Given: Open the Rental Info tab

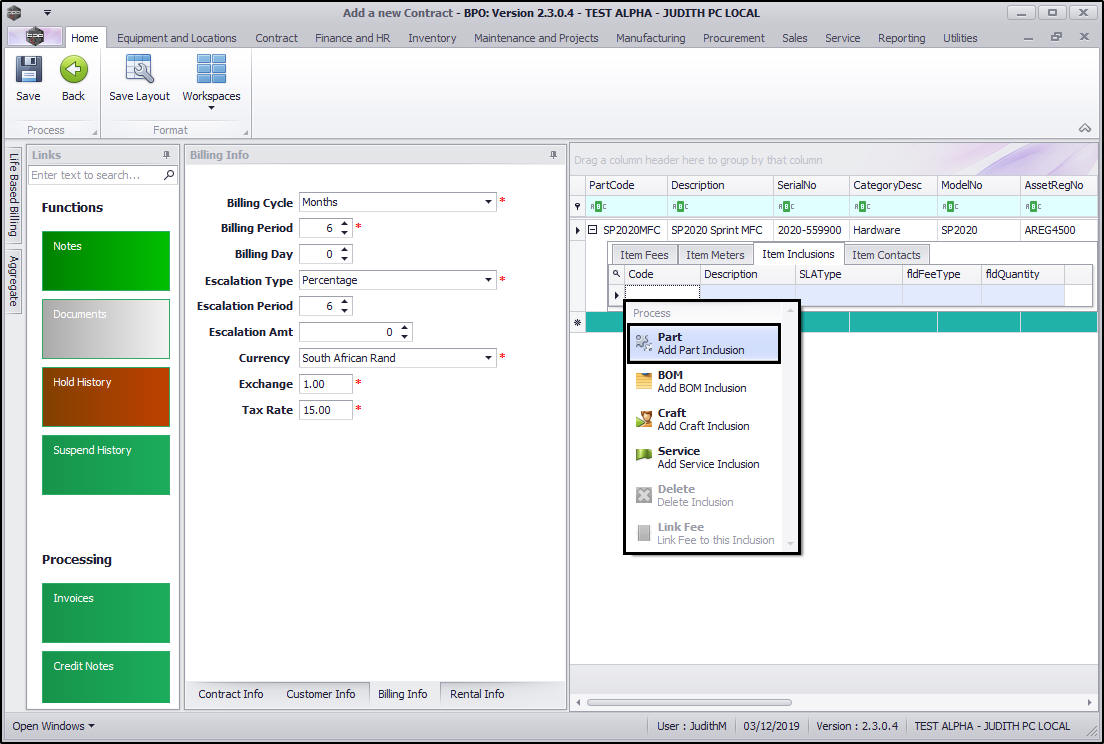Looking at the screenshot, I should click(x=477, y=694).
